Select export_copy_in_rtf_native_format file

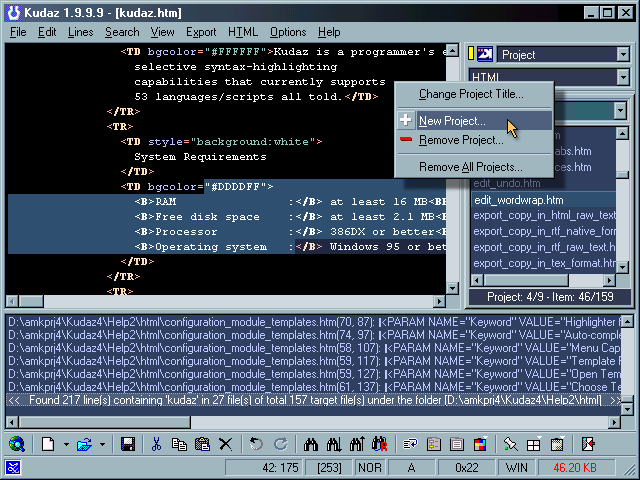coord(543,231)
